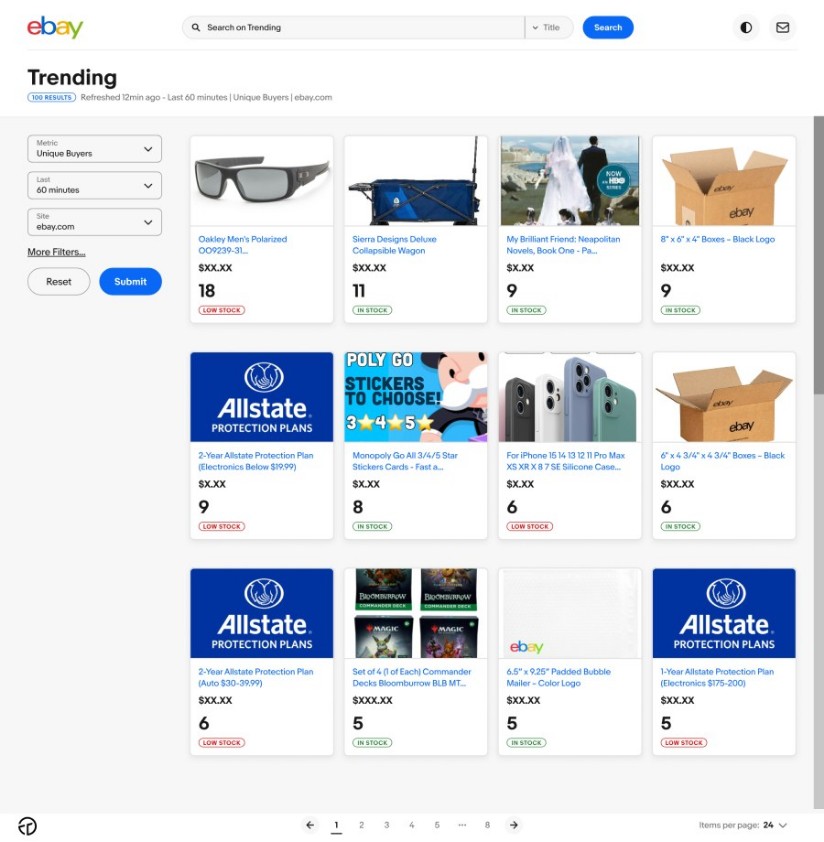Open 6.5" x 9.25" Padded Bubble Mailer listing

tap(559, 677)
